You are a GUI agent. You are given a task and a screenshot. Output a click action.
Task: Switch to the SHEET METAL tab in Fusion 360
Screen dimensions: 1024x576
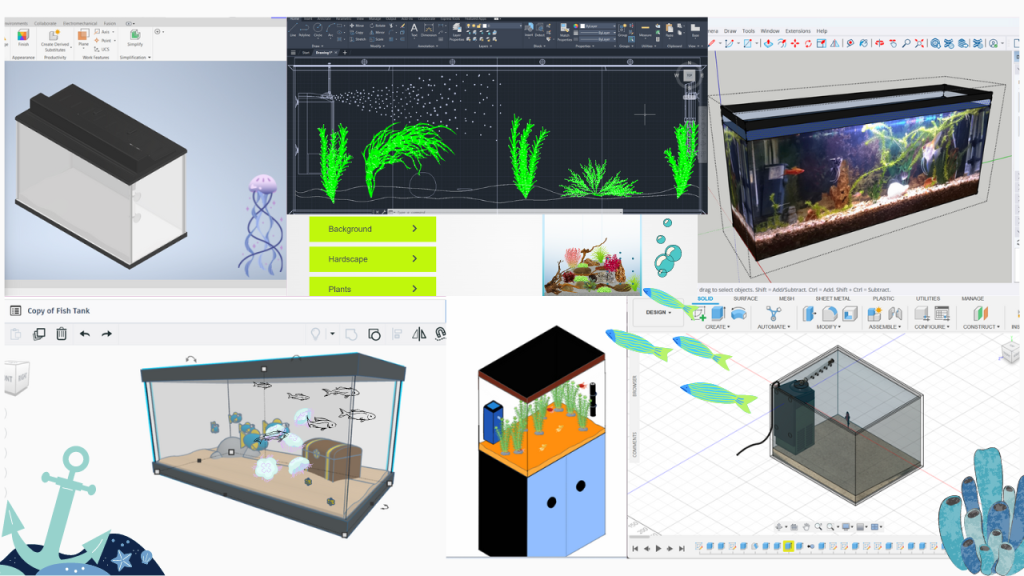pos(836,297)
